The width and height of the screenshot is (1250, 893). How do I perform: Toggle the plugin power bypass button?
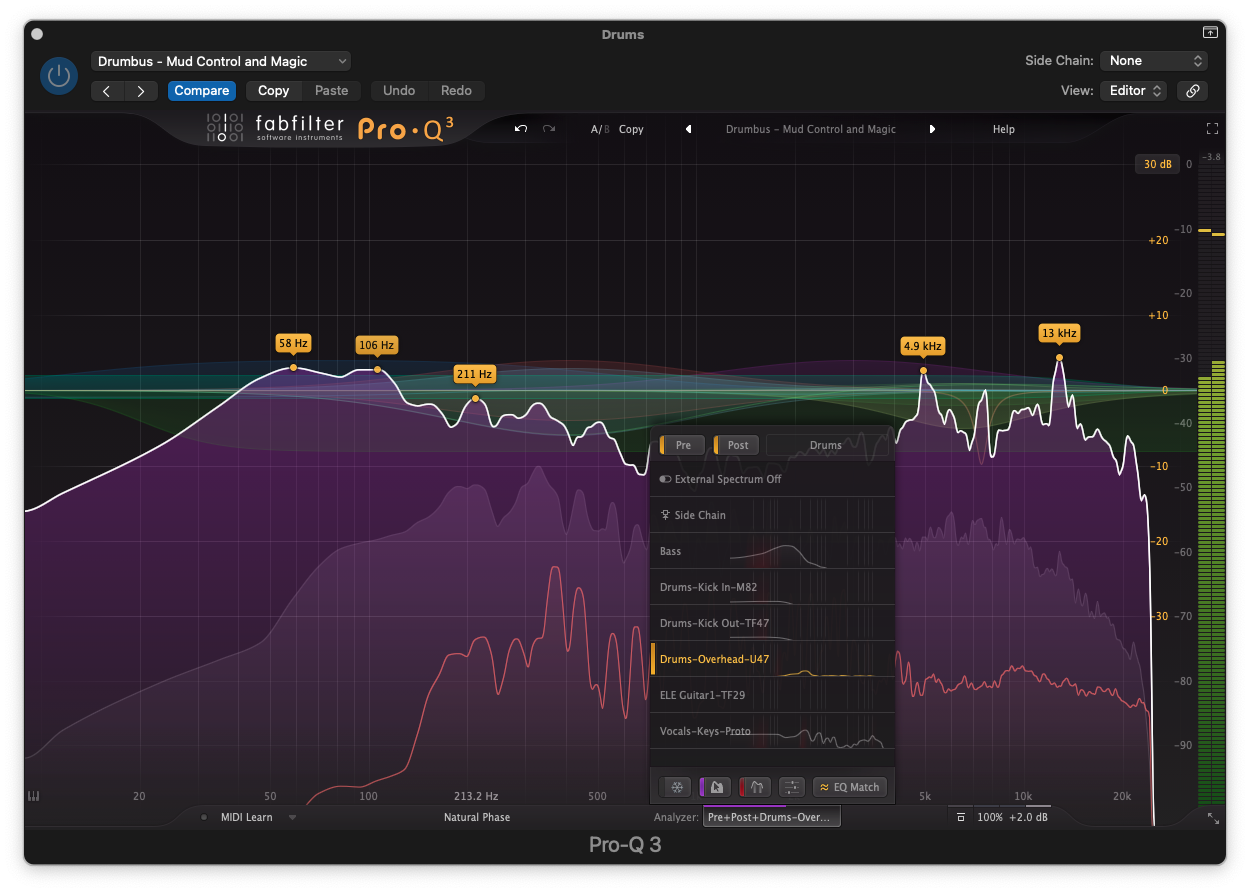coord(59,76)
